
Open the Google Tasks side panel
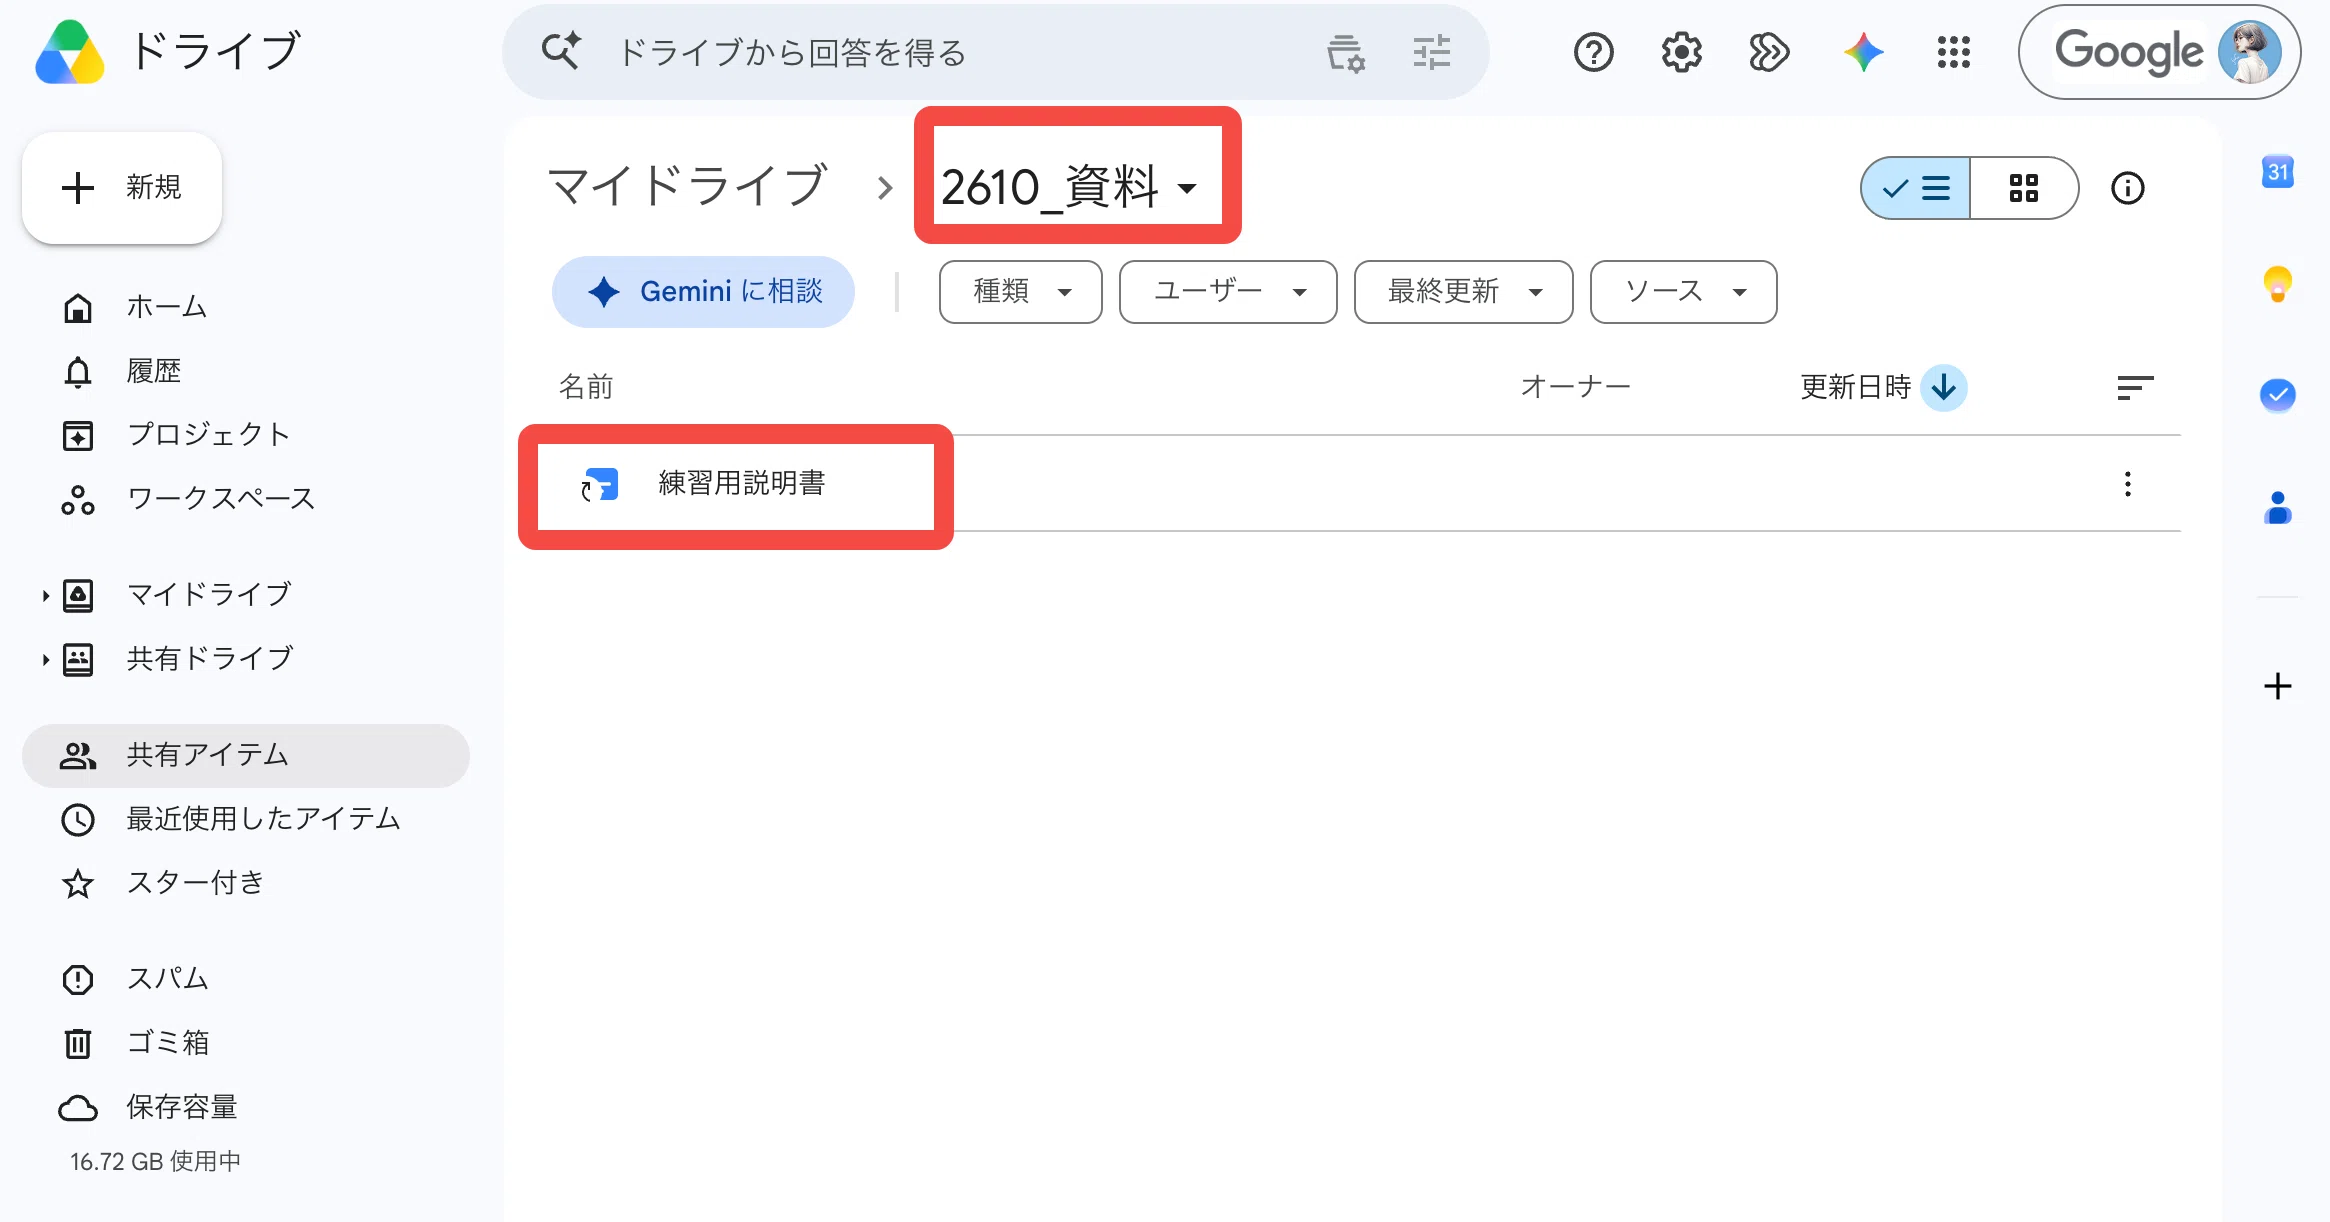pyautogui.click(x=2277, y=395)
